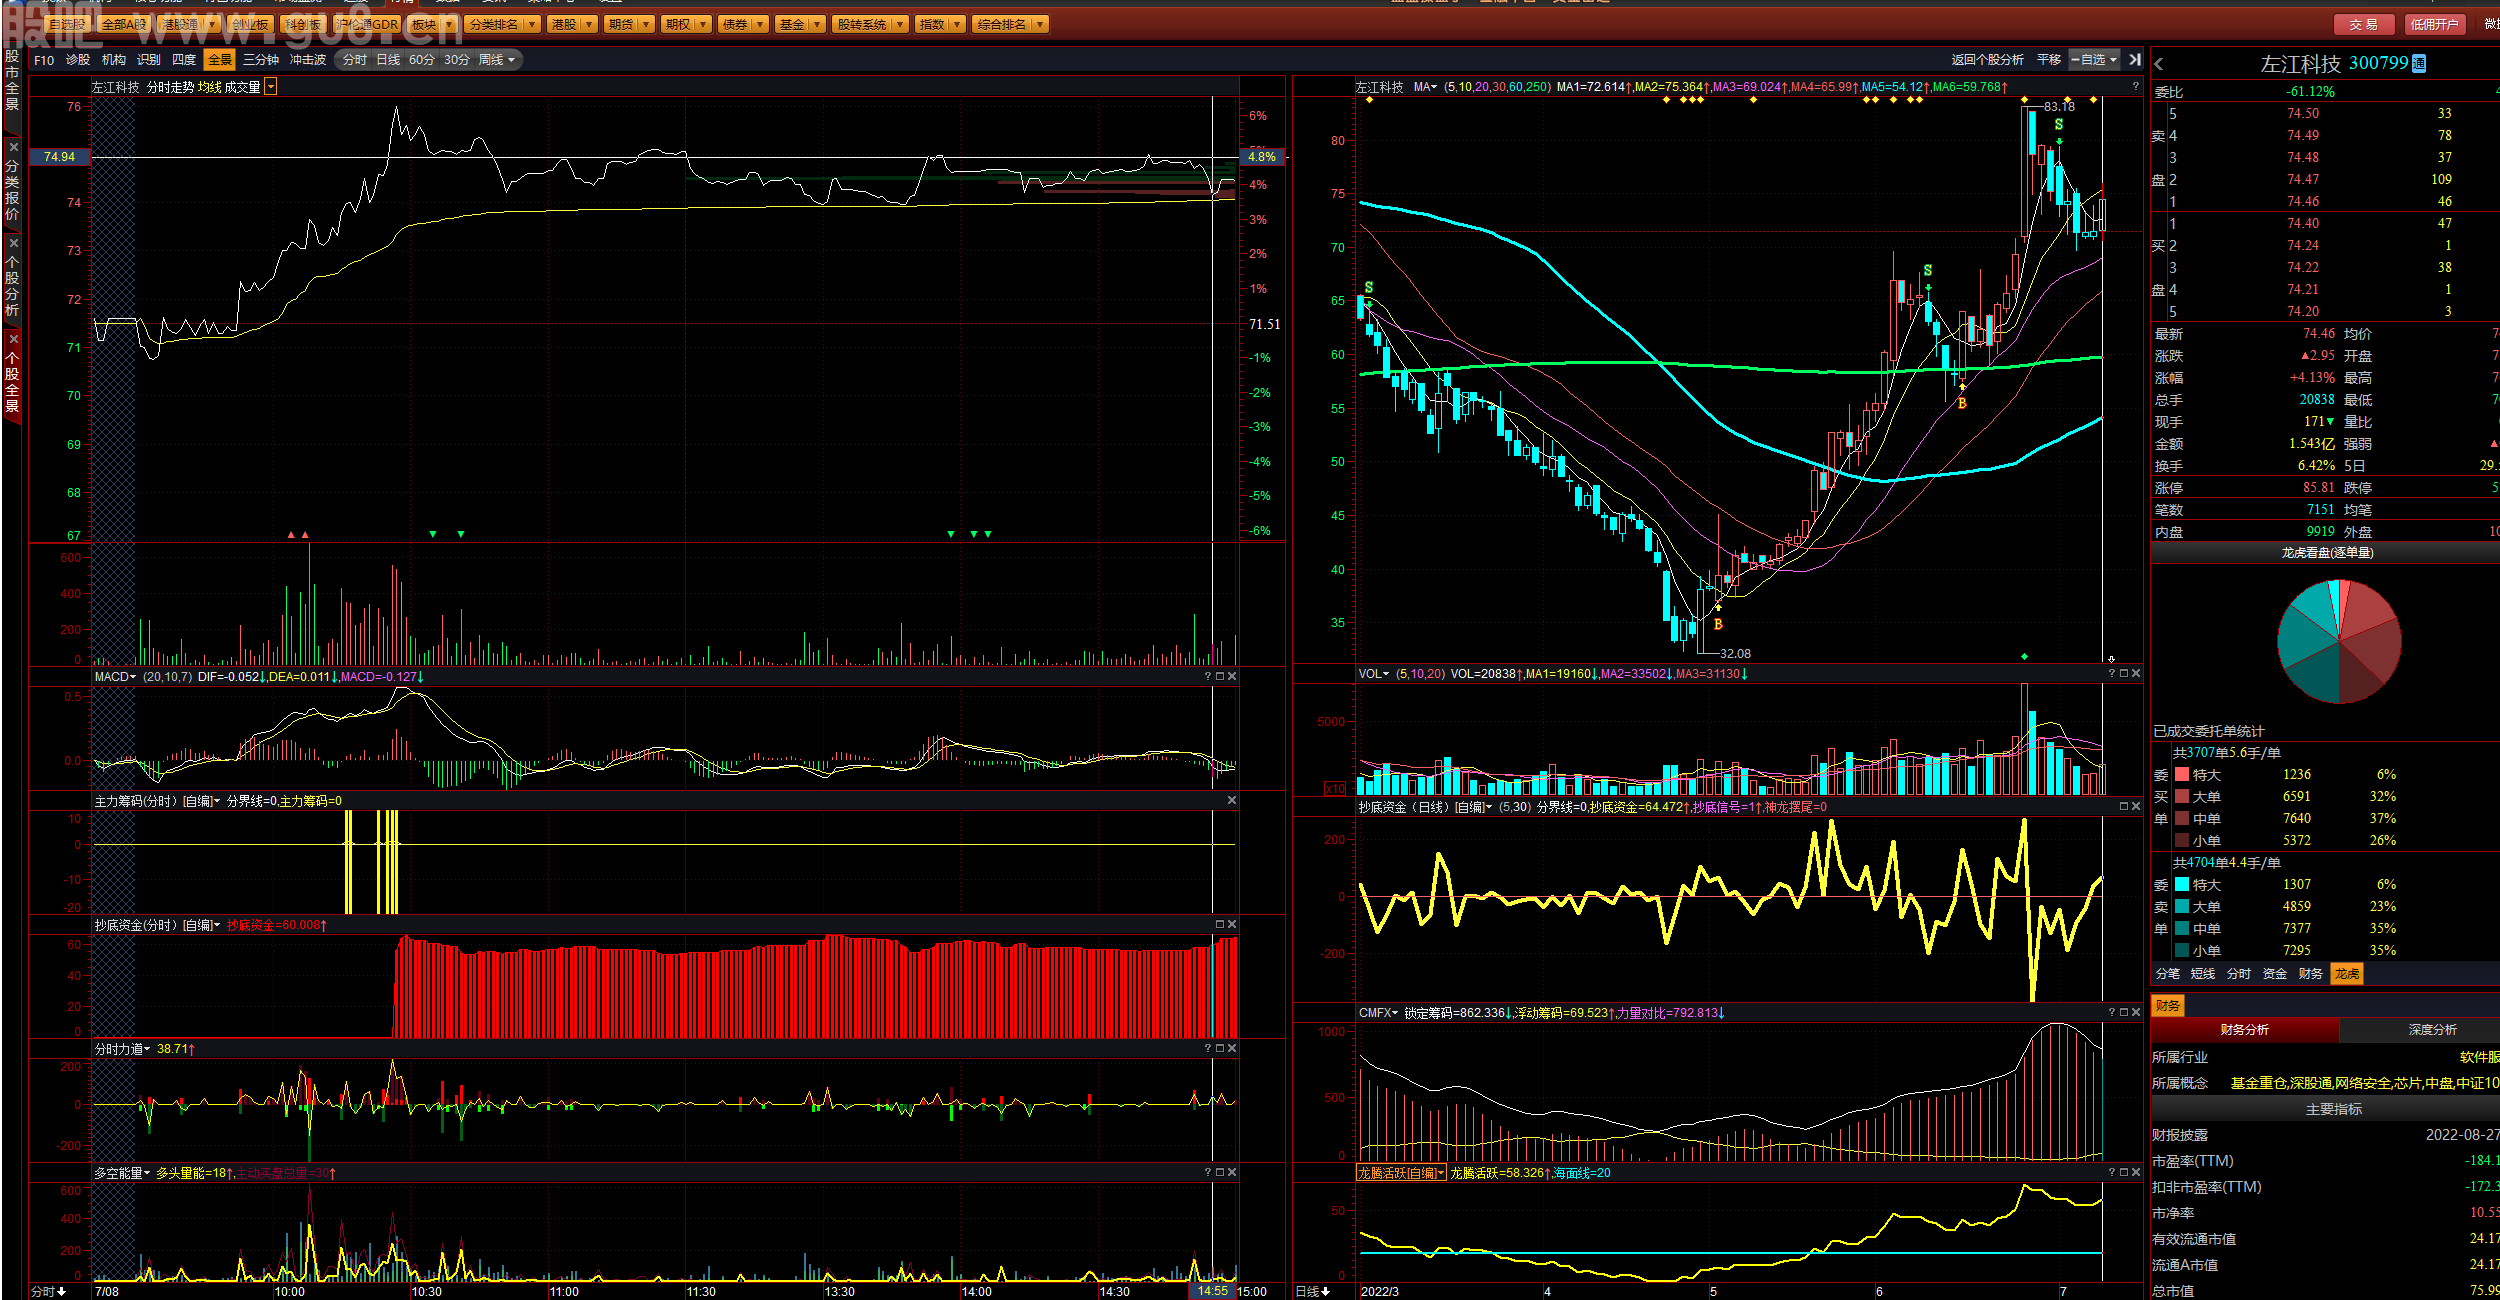2500x1300 pixels.
Task: Open help for the MACD indicator
Action: tap(1208, 677)
